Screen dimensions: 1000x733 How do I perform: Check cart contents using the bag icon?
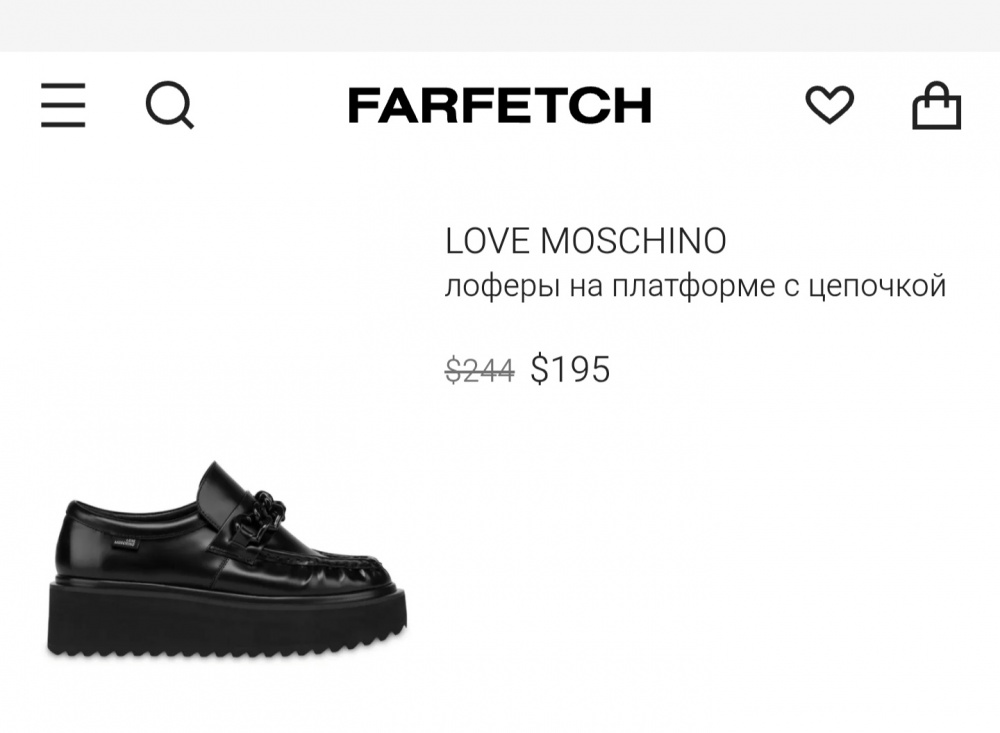(x=932, y=104)
